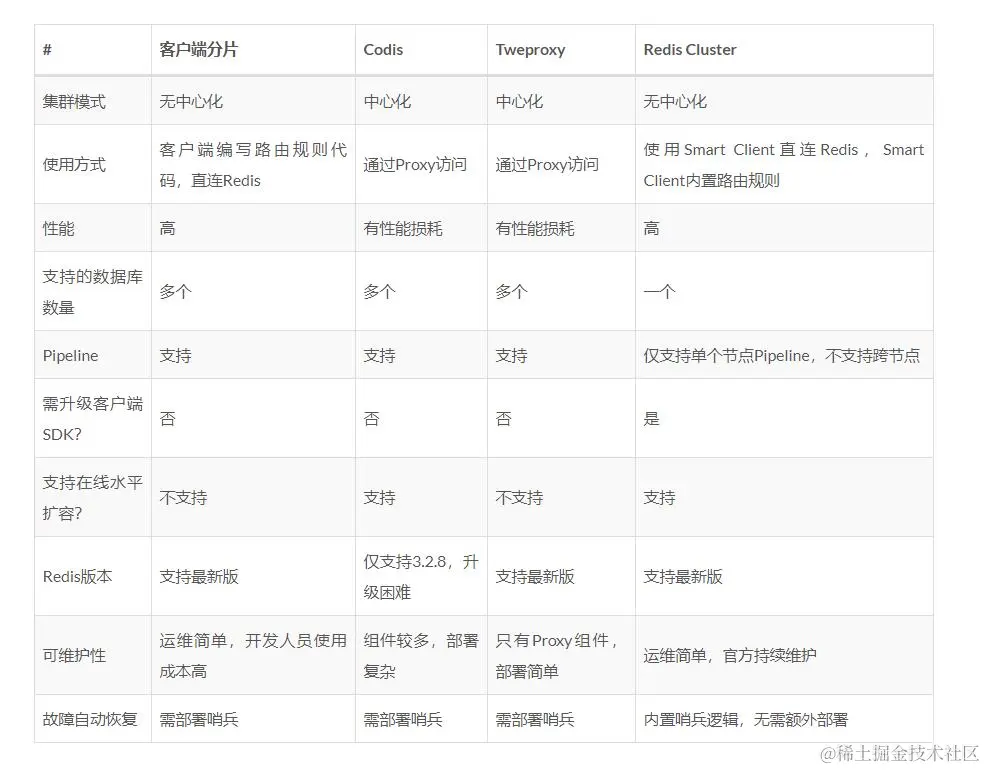The width and height of the screenshot is (986, 770).
Task: Click '仅支持3.2.8，升级困难' cell
Action: tap(421, 576)
